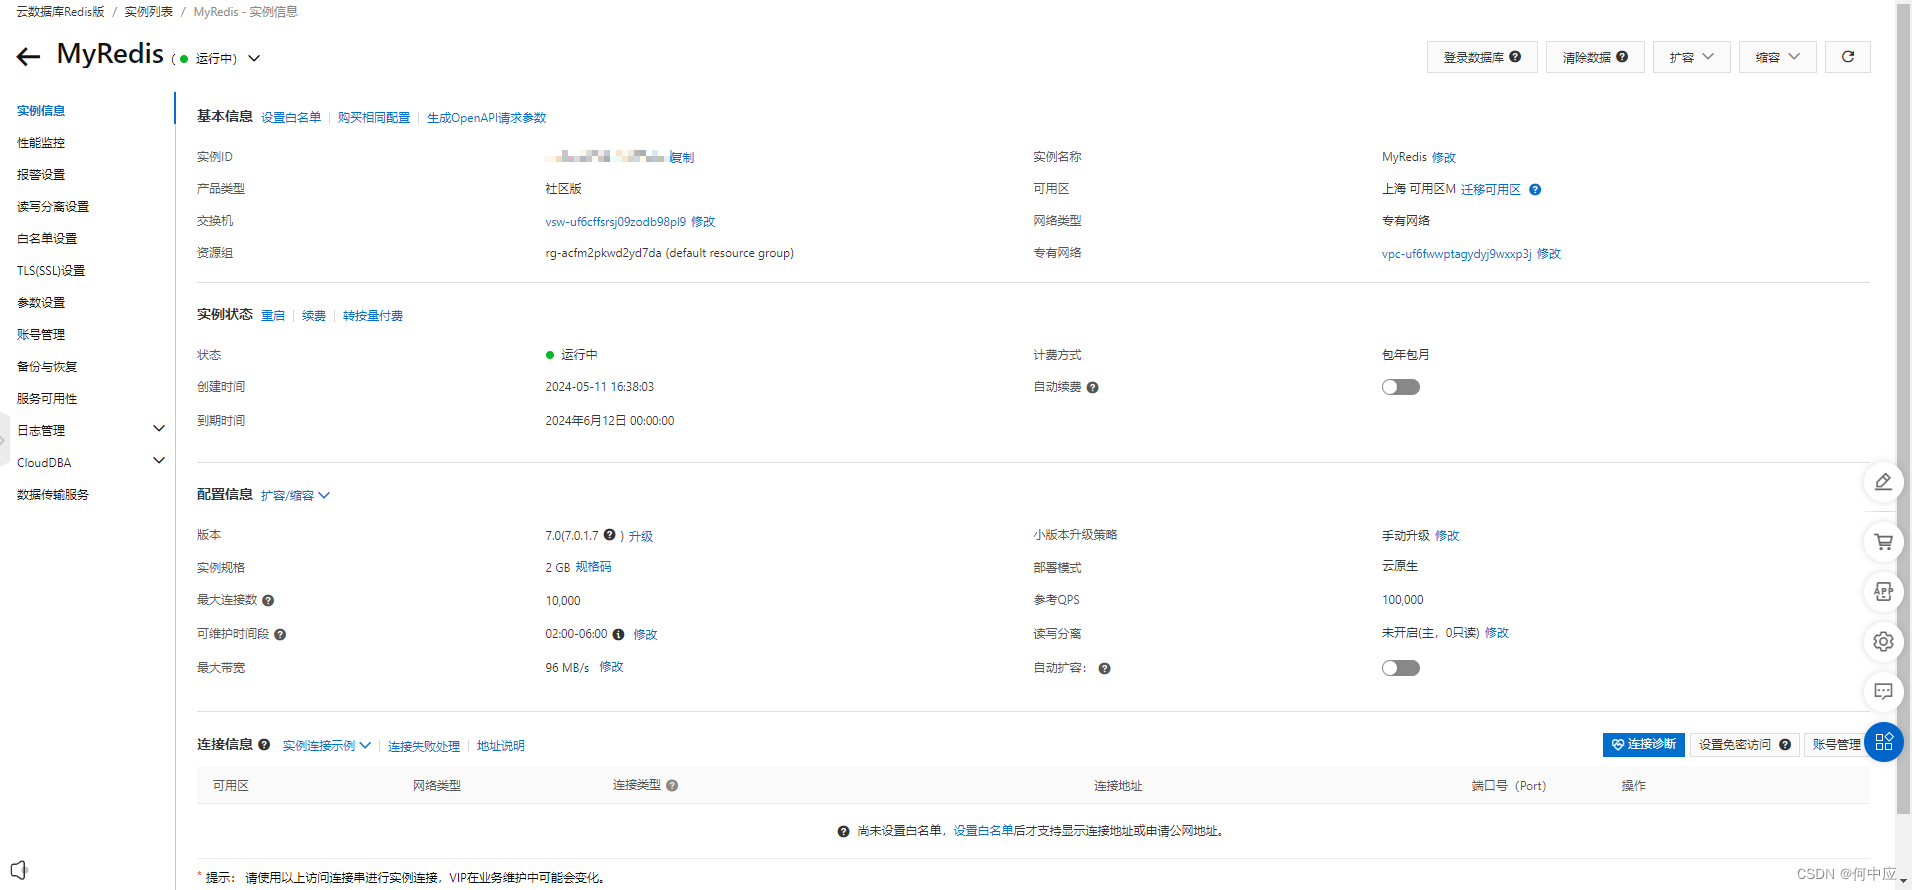Viewport: 1912px width, 890px height.
Task: Open the shopping cart floating icon
Action: (1883, 542)
